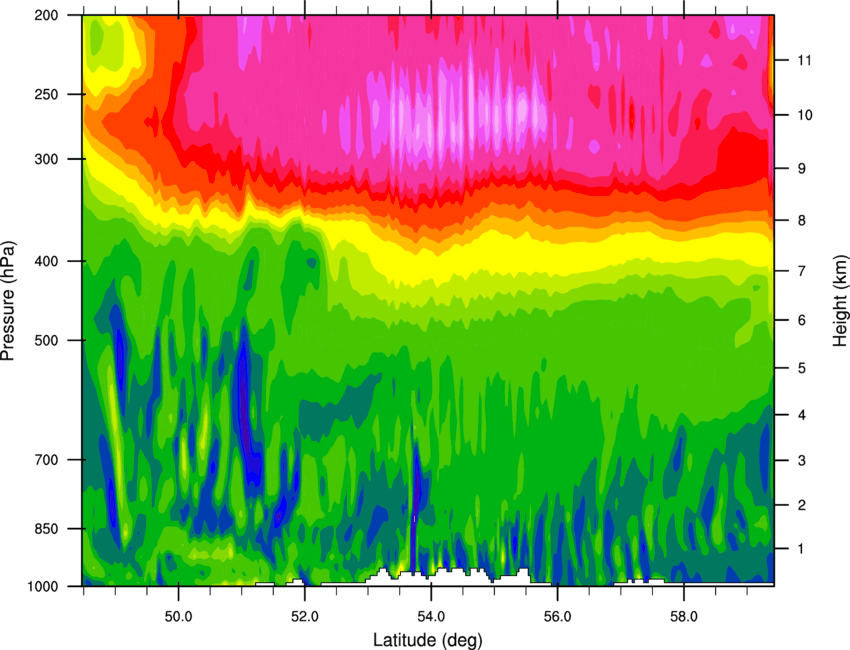Click the 5 km height label
850x650 pixels.
(802, 368)
